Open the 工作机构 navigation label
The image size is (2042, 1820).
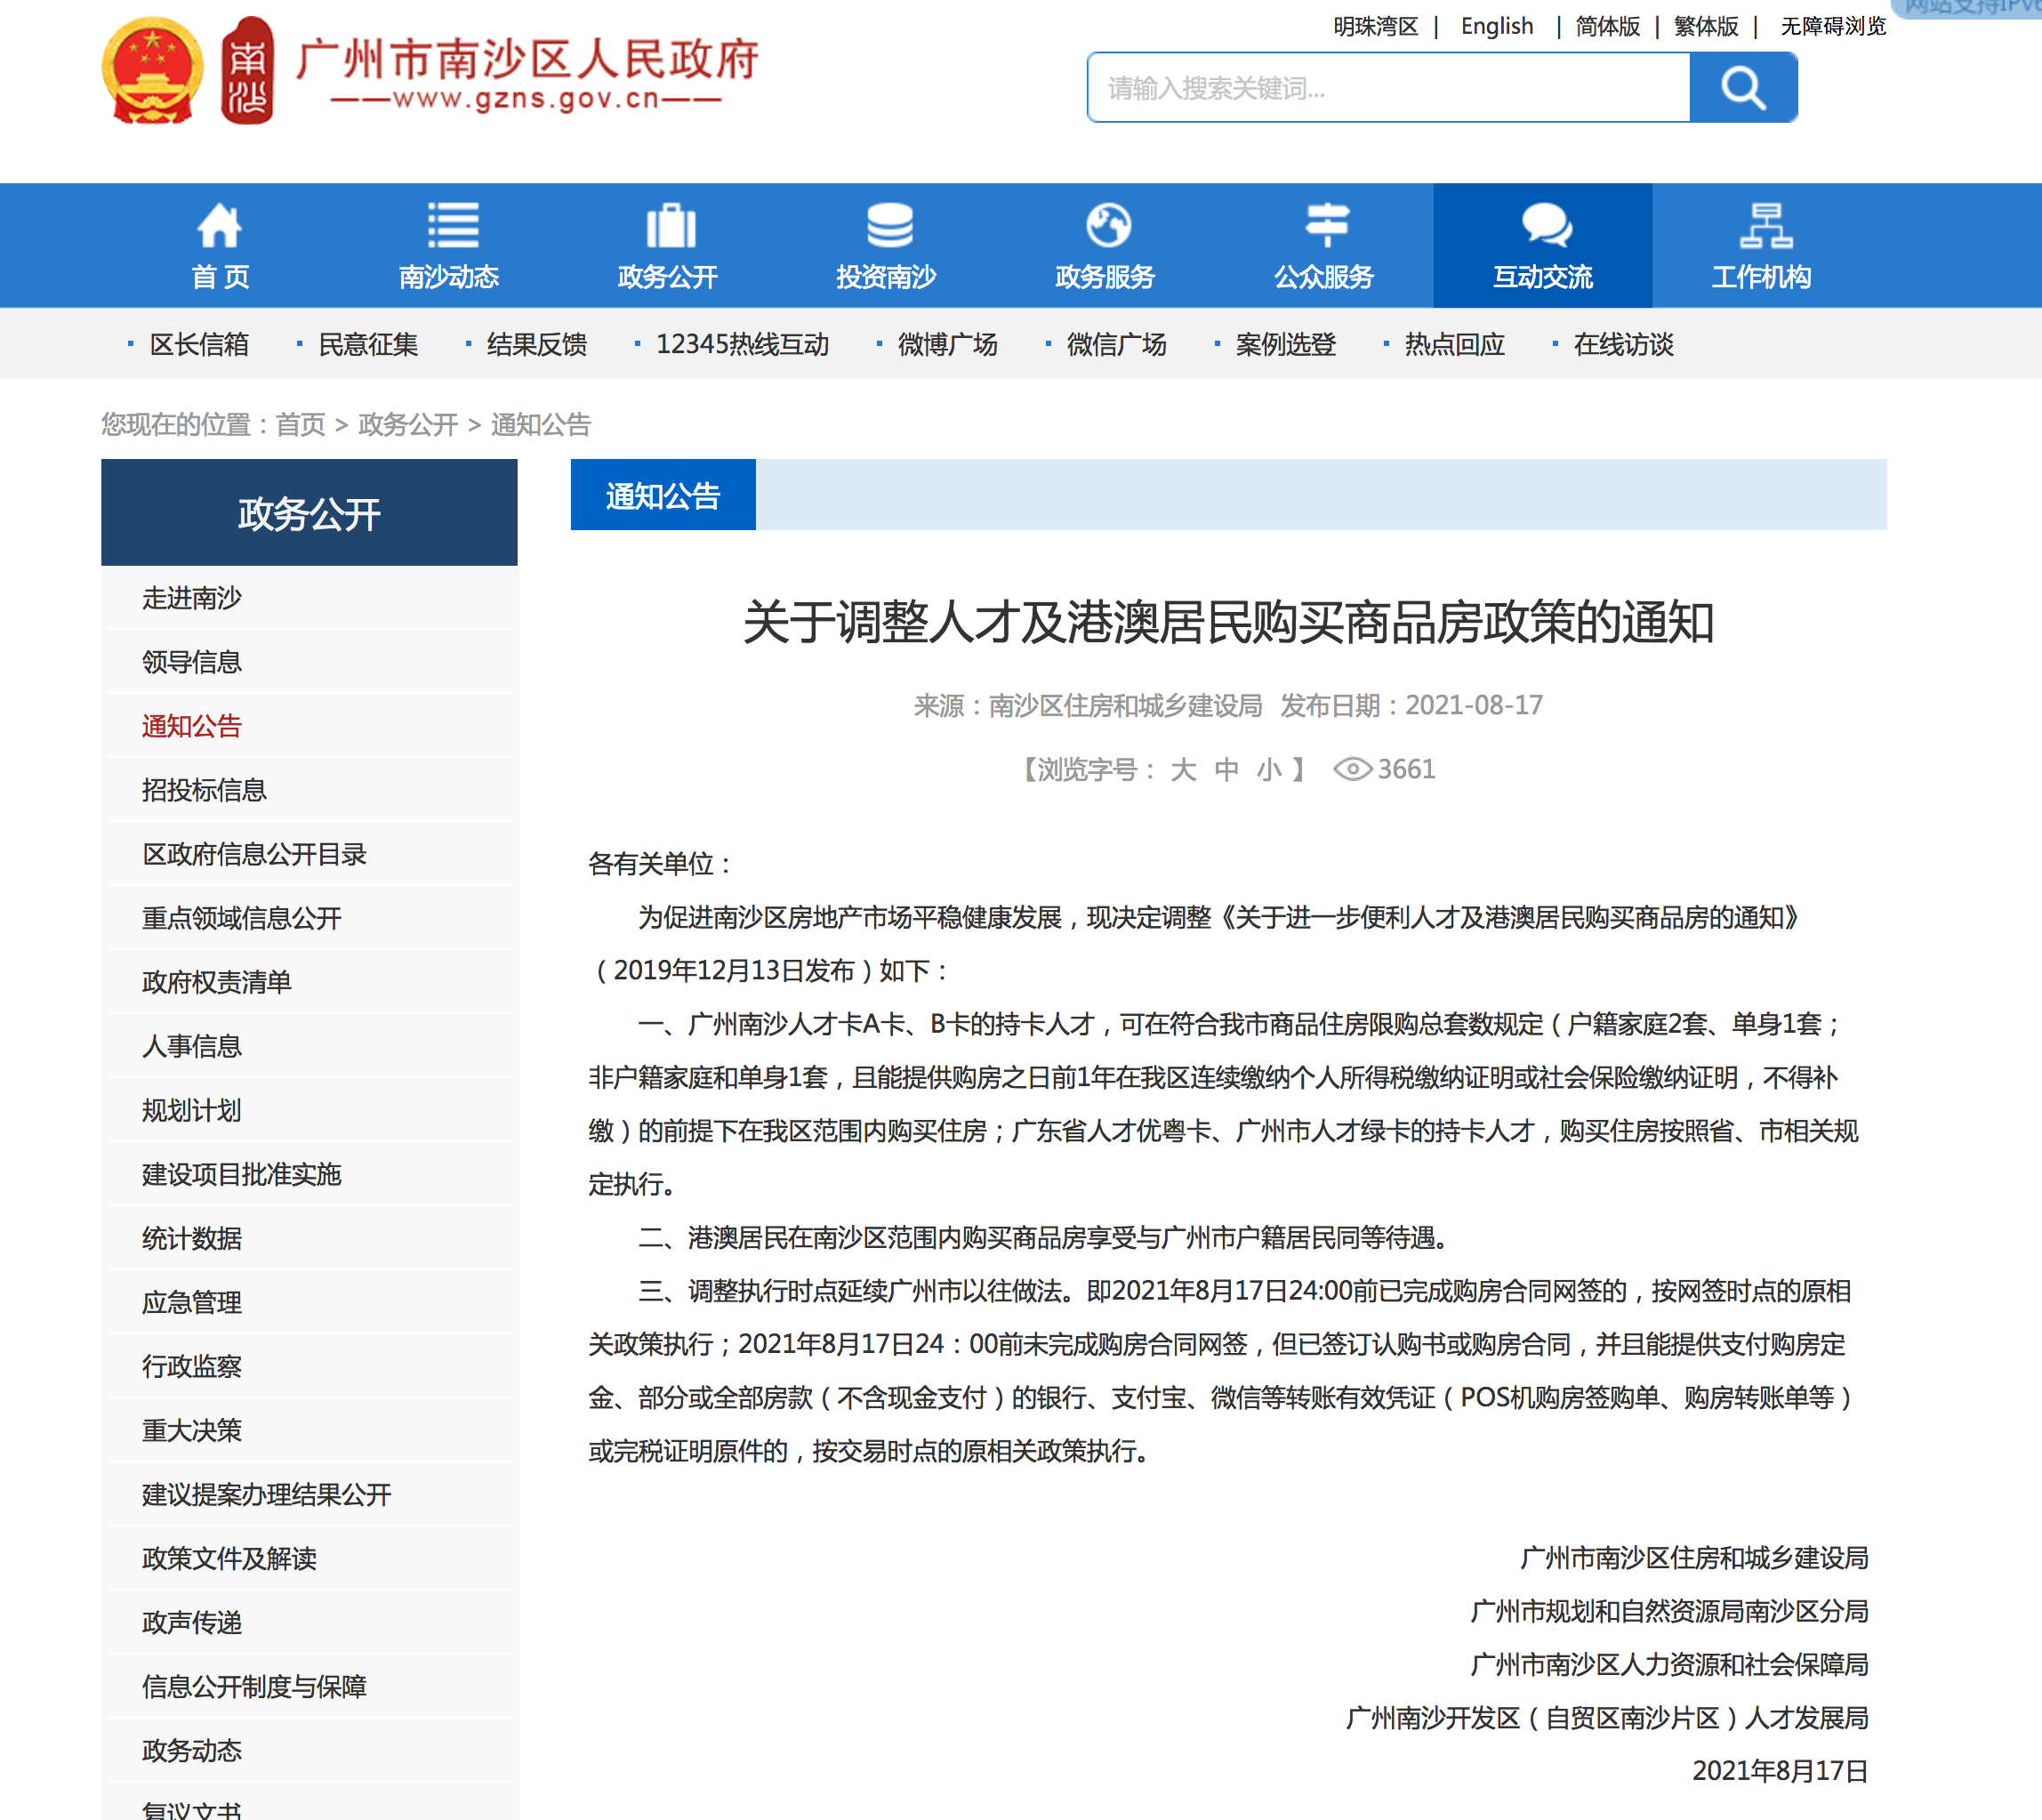coord(1761,277)
